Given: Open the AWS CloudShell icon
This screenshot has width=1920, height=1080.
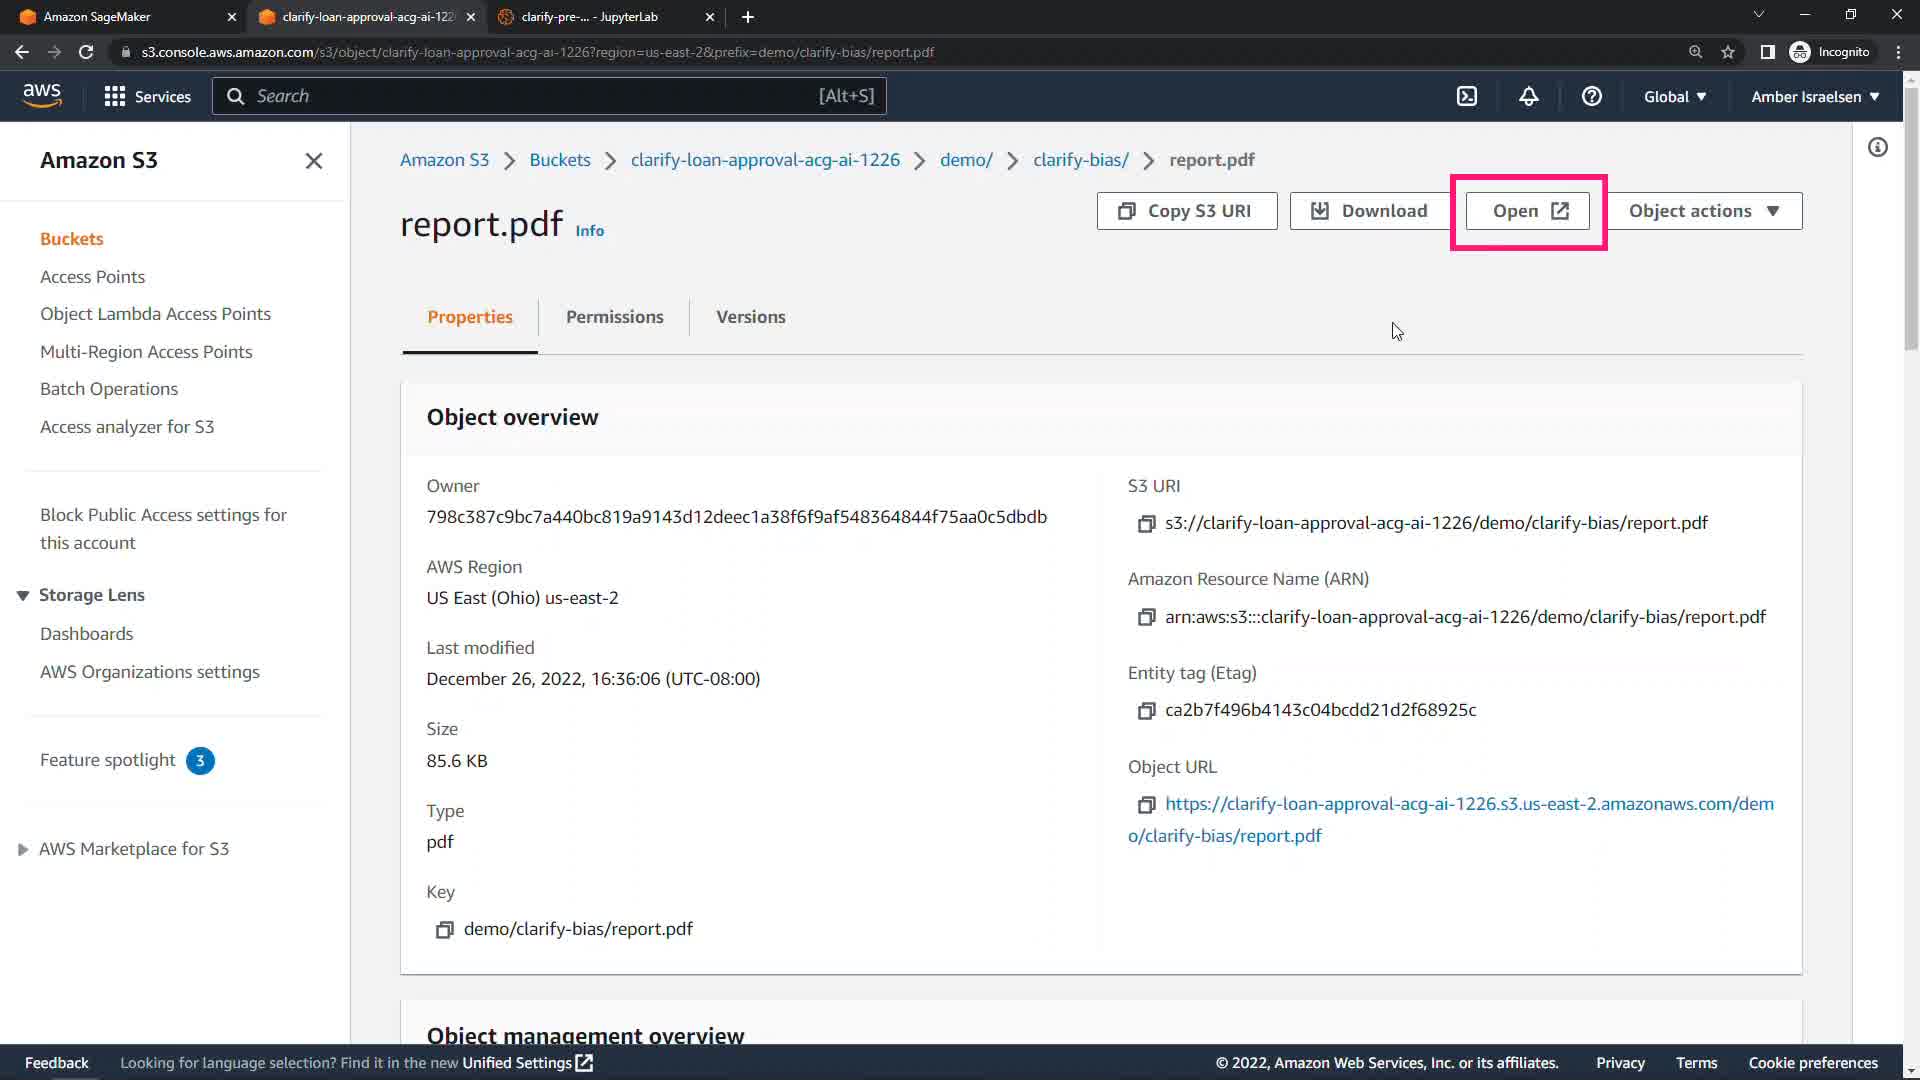Looking at the screenshot, I should point(1466,96).
